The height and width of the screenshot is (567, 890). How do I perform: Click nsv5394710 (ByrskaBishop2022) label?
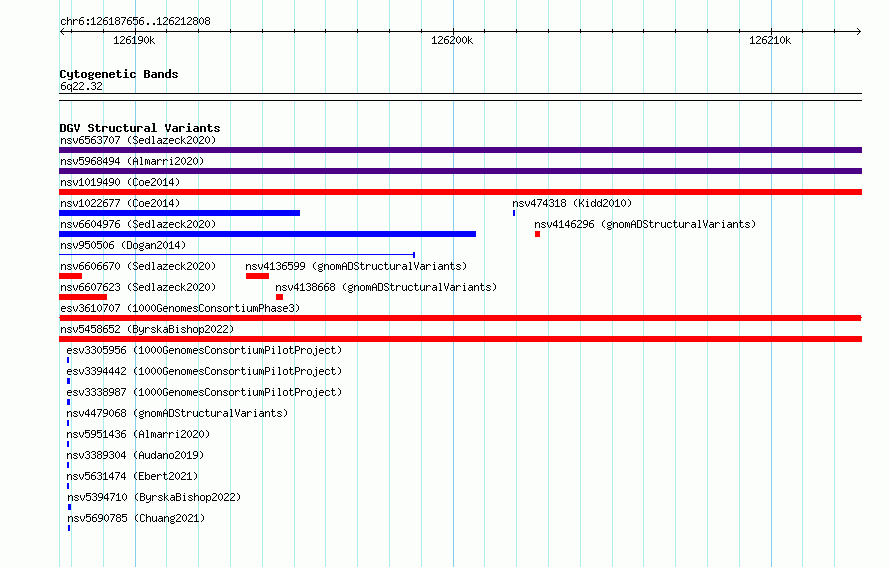[154, 497]
